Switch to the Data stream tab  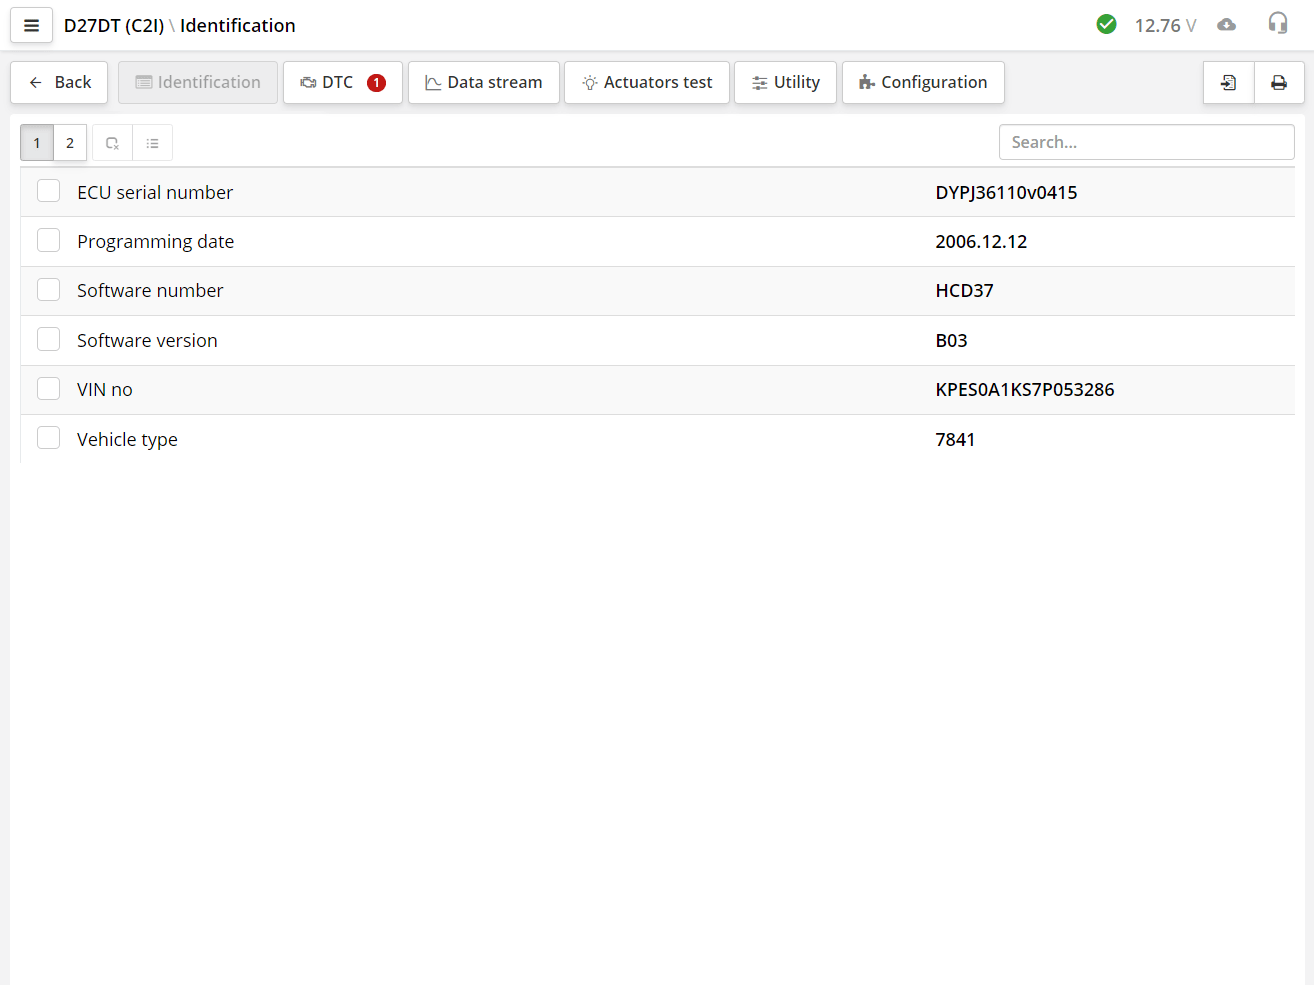[483, 83]
